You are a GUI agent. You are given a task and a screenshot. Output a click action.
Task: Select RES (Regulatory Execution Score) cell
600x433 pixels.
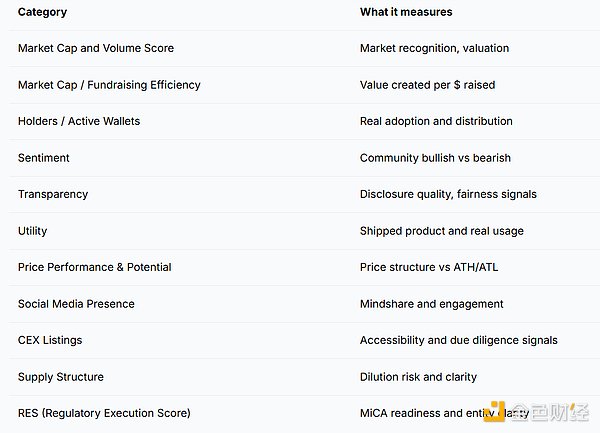click(104, 413)
